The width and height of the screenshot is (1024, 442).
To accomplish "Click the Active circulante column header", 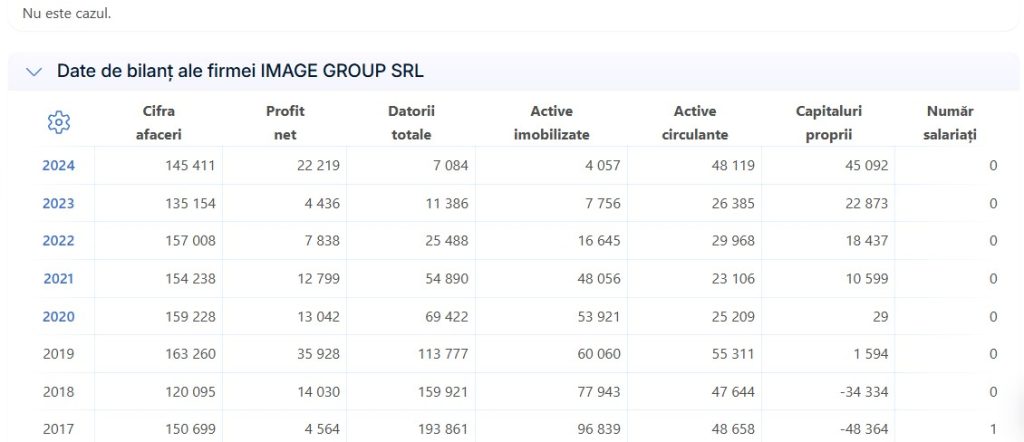I will tap(695, 123).
